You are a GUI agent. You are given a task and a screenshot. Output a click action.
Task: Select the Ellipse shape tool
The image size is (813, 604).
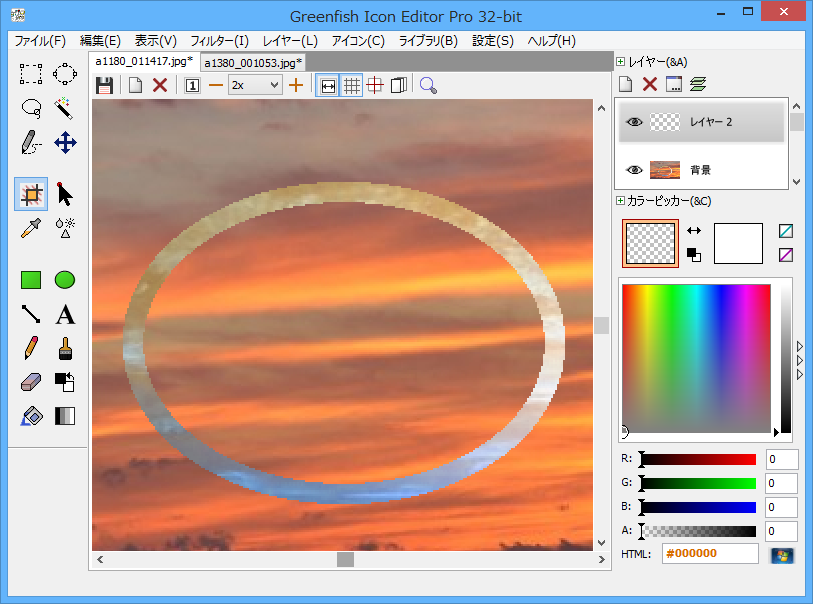coord(65,280)
